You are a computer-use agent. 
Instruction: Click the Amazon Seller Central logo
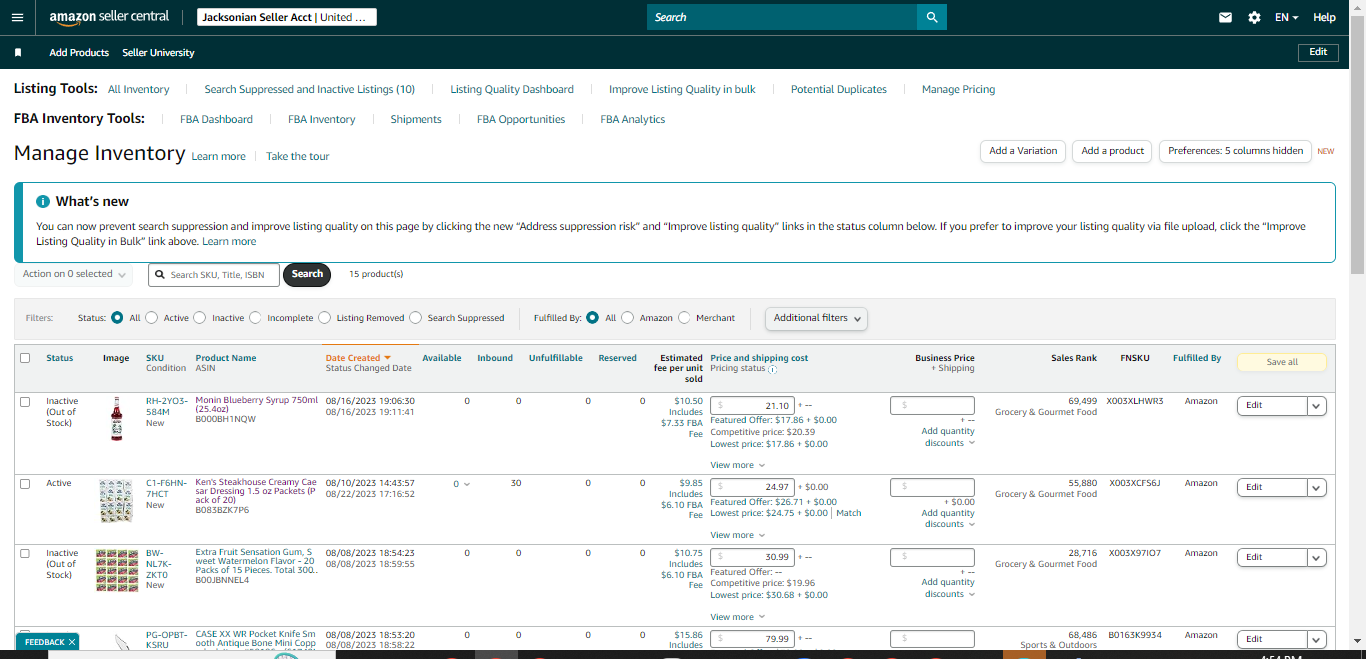pyautogui.click(x=109, y=17)
